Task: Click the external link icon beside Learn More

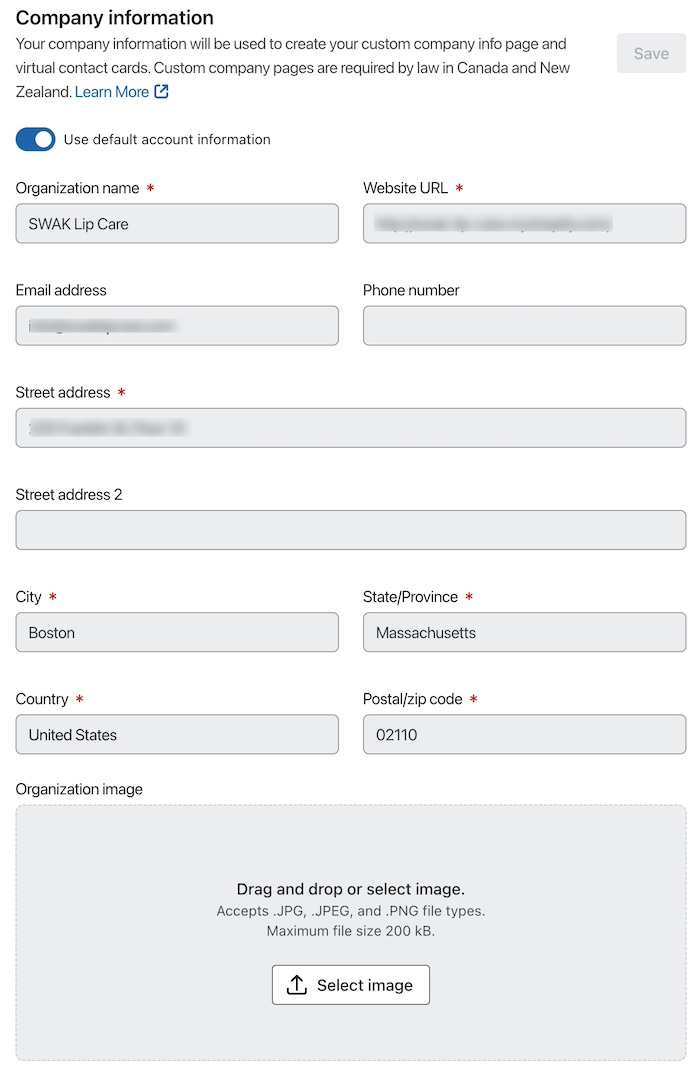Action: (160, 91)
